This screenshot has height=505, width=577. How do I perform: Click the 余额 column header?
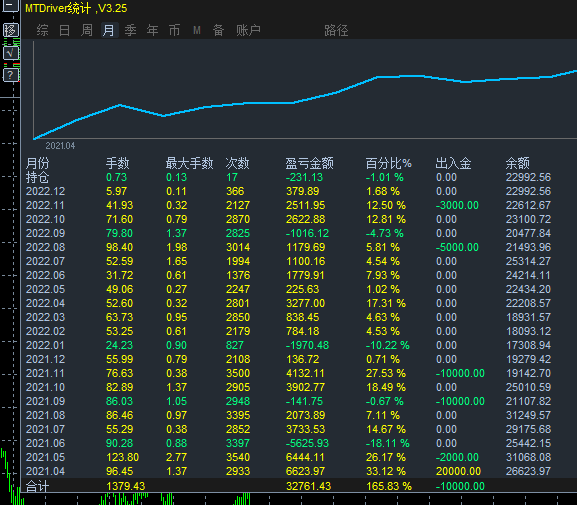click(518, 163)
